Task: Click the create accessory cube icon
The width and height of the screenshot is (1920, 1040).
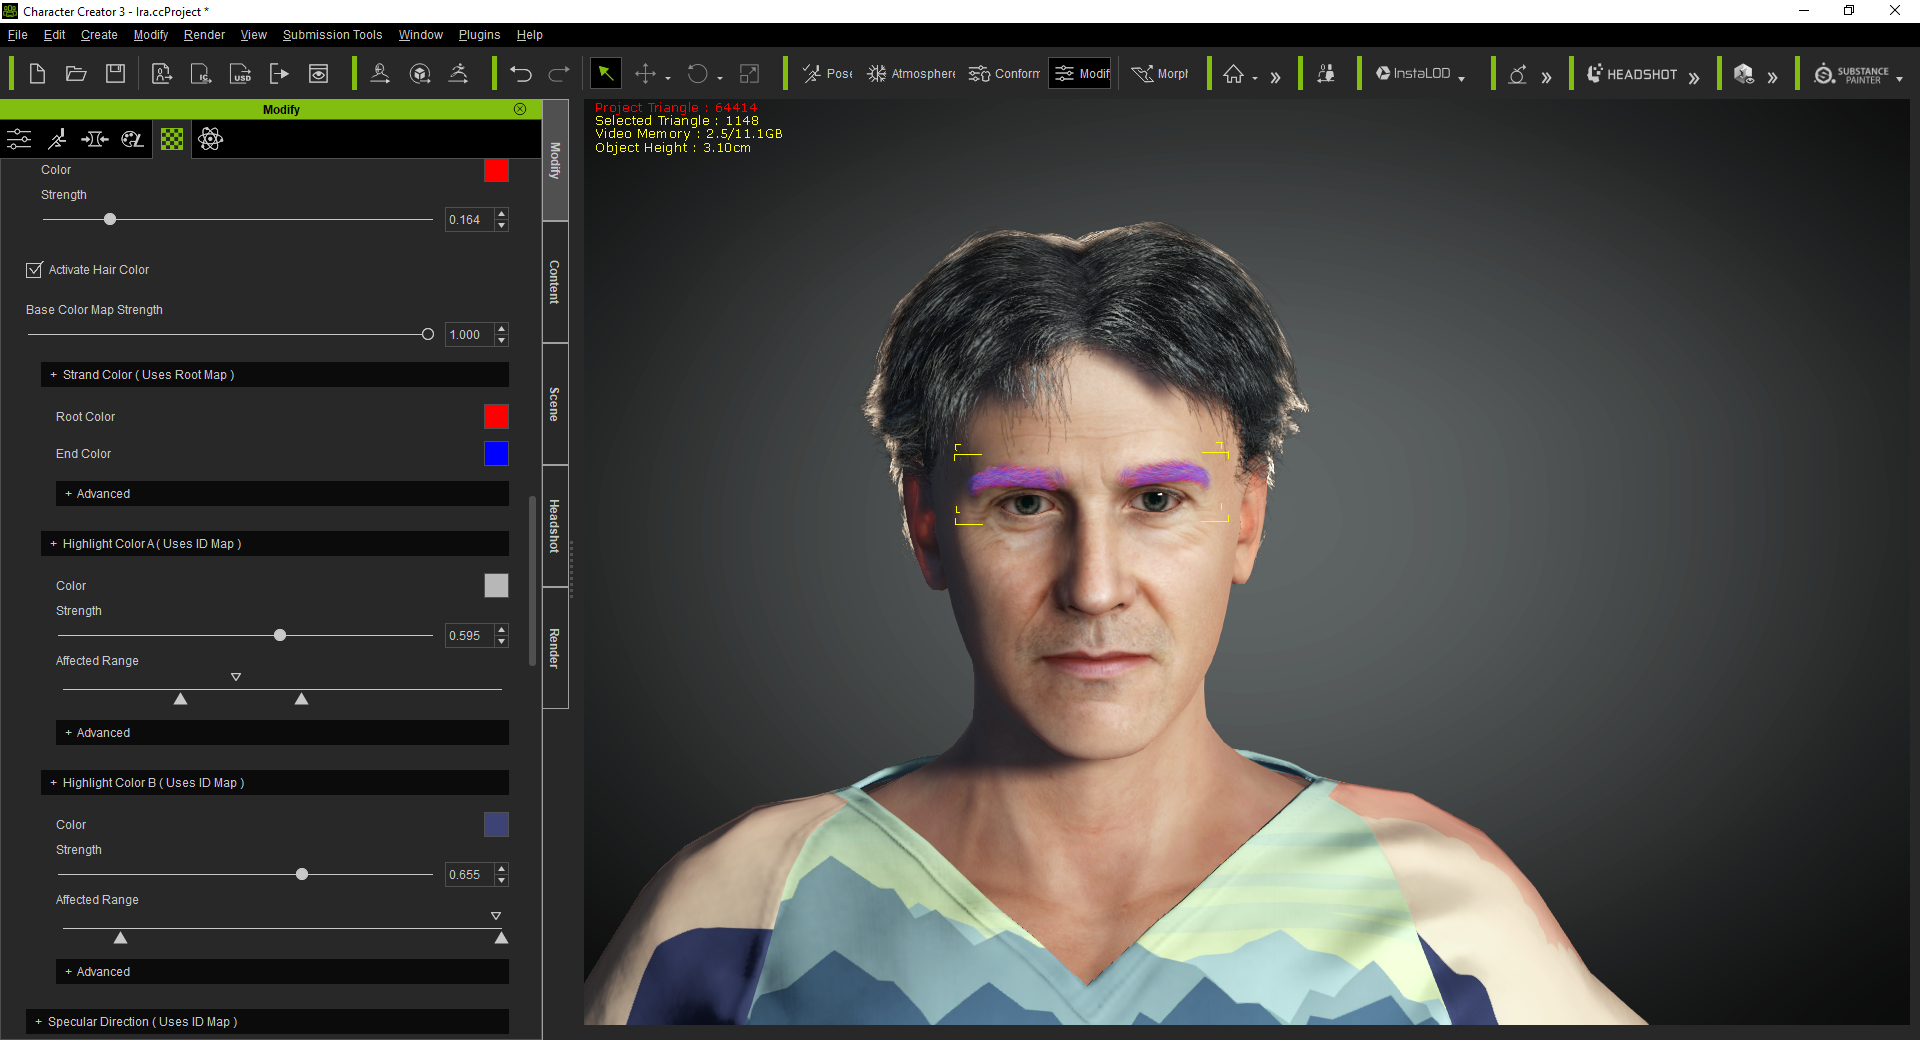Action: coord(420,74)
